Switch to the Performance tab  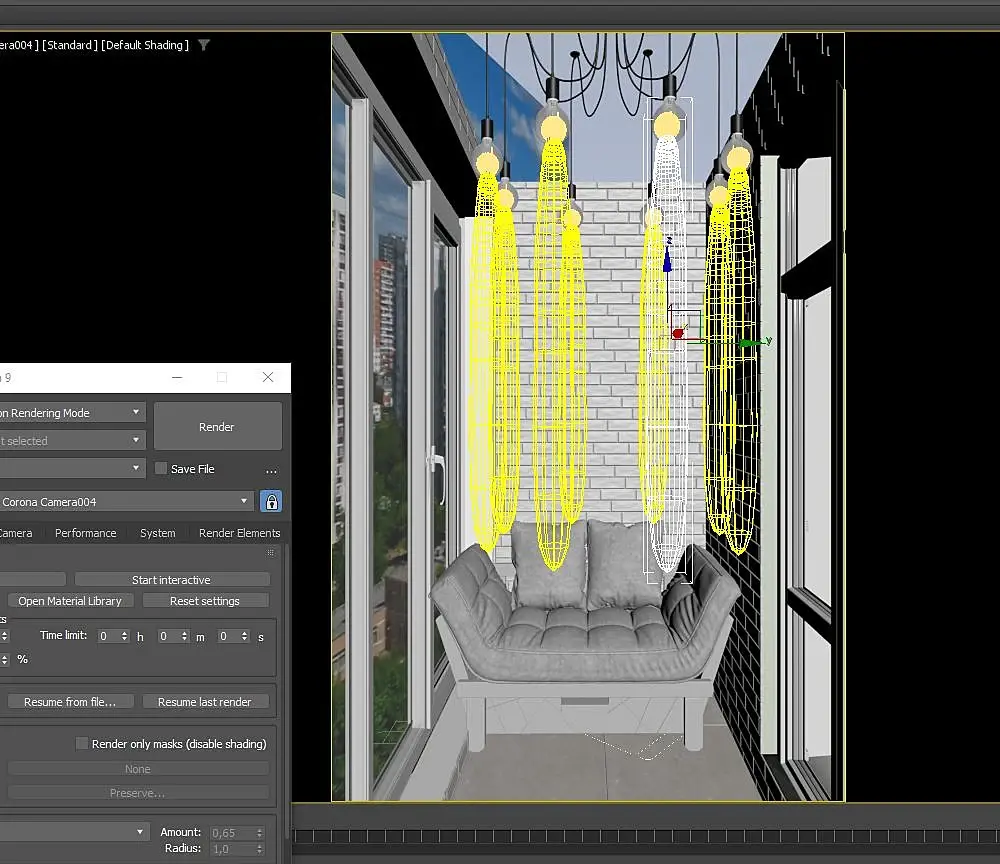(85, 533)
